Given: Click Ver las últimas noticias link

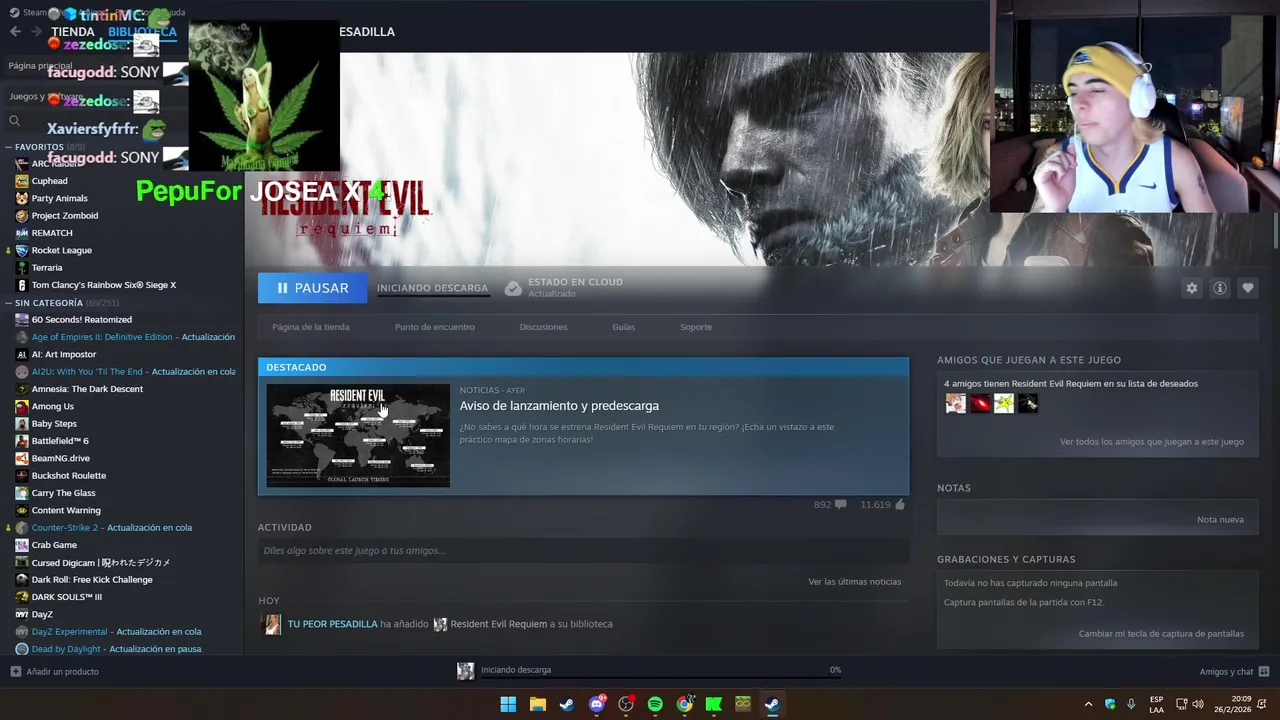Looking at the screenshot, I should tap(855, 582).
